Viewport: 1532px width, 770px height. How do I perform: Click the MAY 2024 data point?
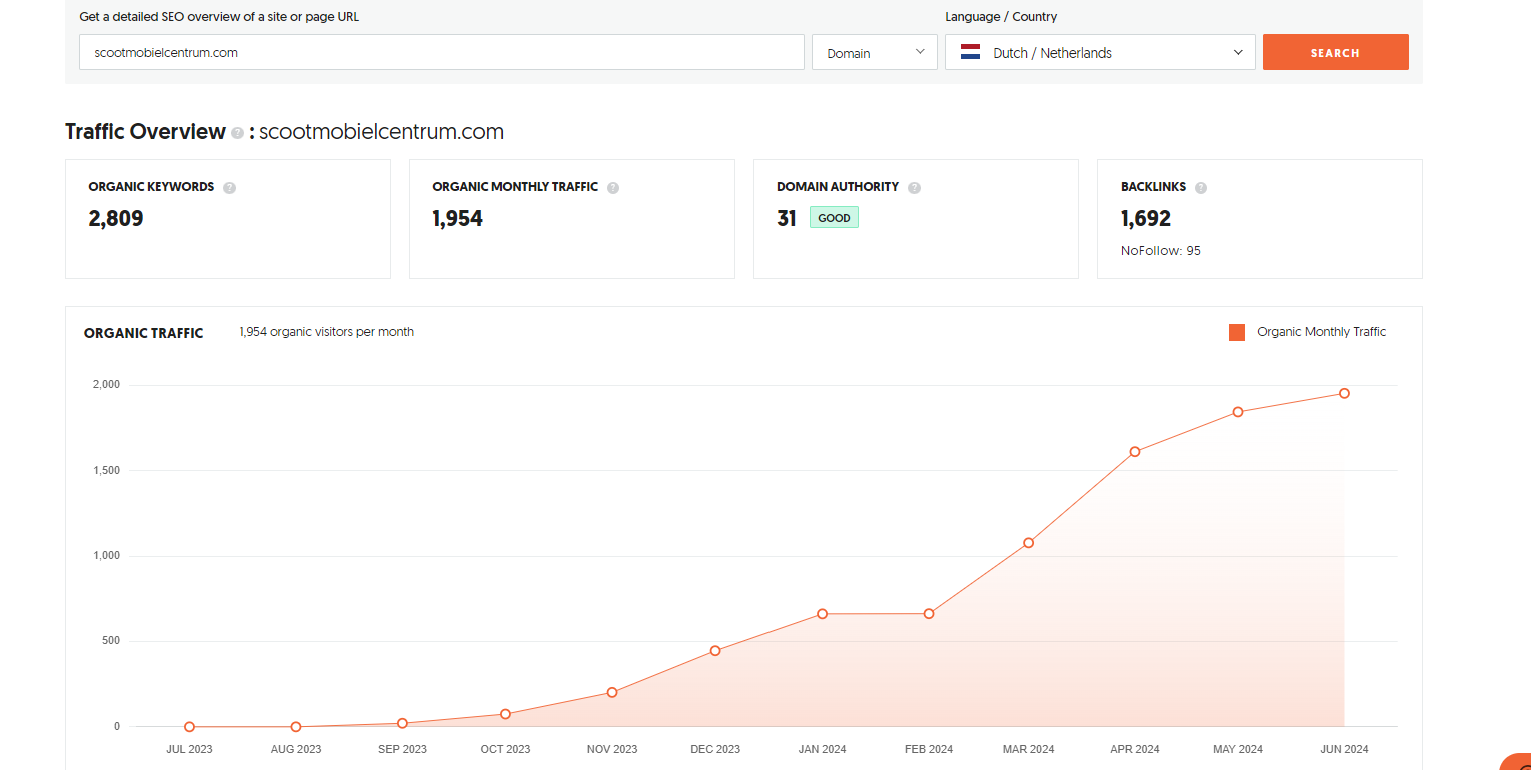point(1238,412)
